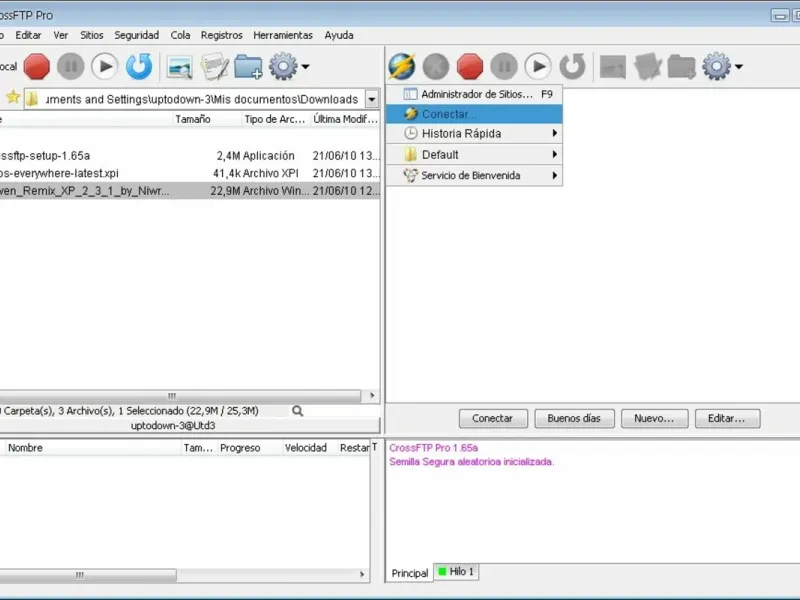This screenshot has height=600, width=800.
Task: Click the play icon in local toolbar
Action: (105, 66)
